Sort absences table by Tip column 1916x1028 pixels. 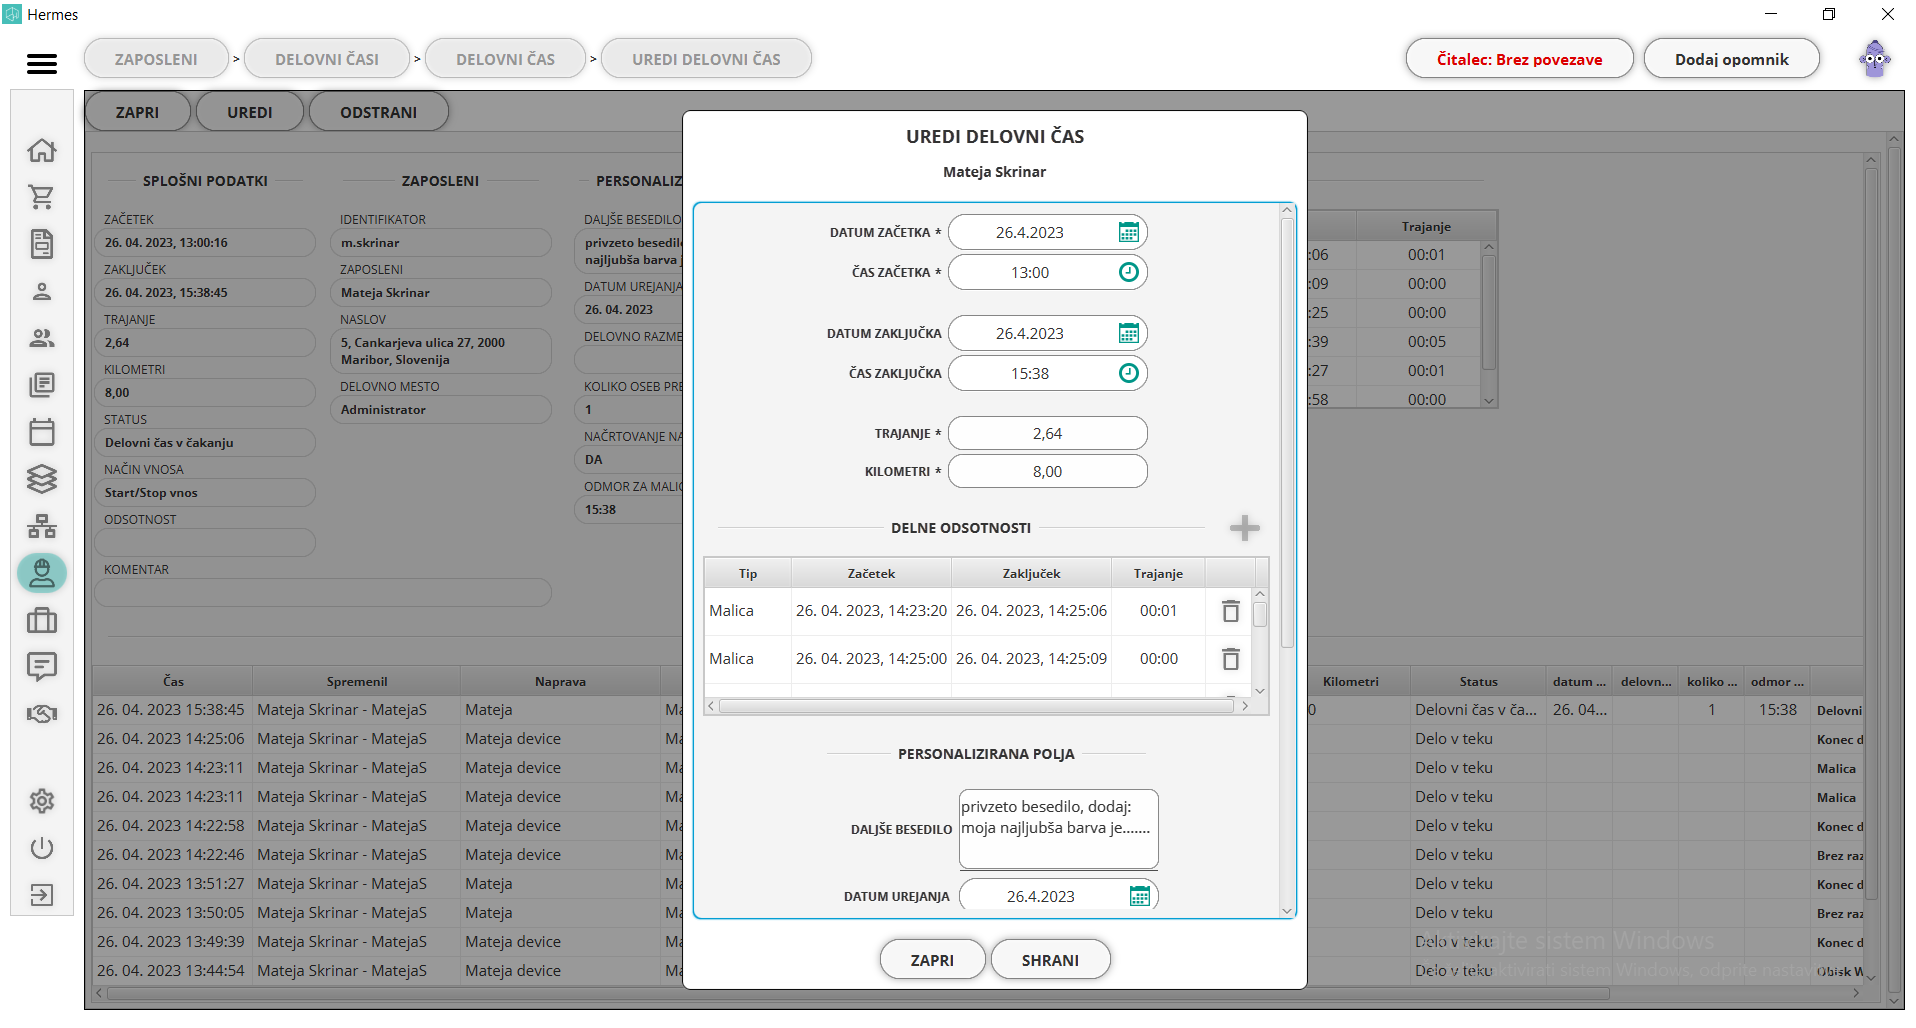coord(748,573)
